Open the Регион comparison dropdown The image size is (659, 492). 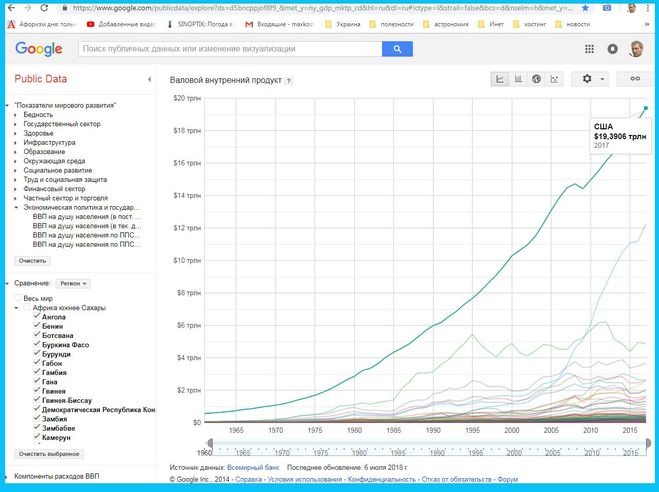point(74,283)
